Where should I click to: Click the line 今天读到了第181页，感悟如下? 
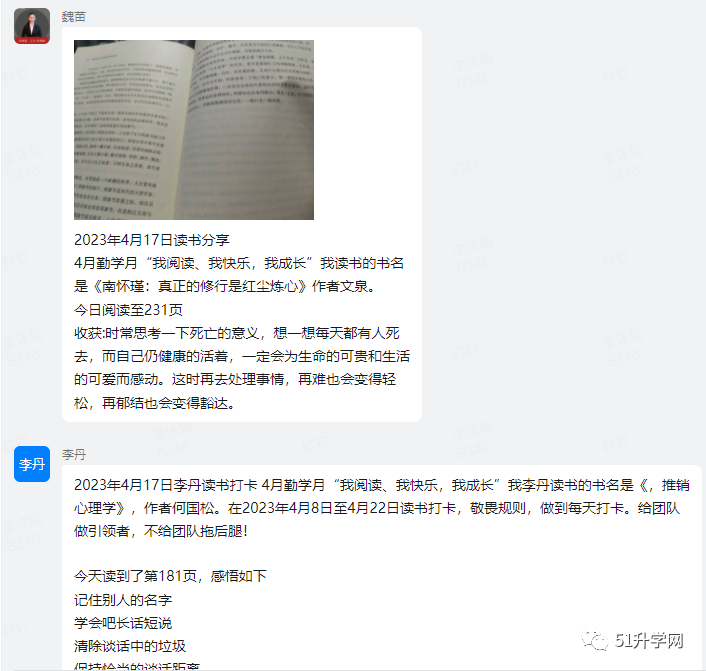coord(170,576)
